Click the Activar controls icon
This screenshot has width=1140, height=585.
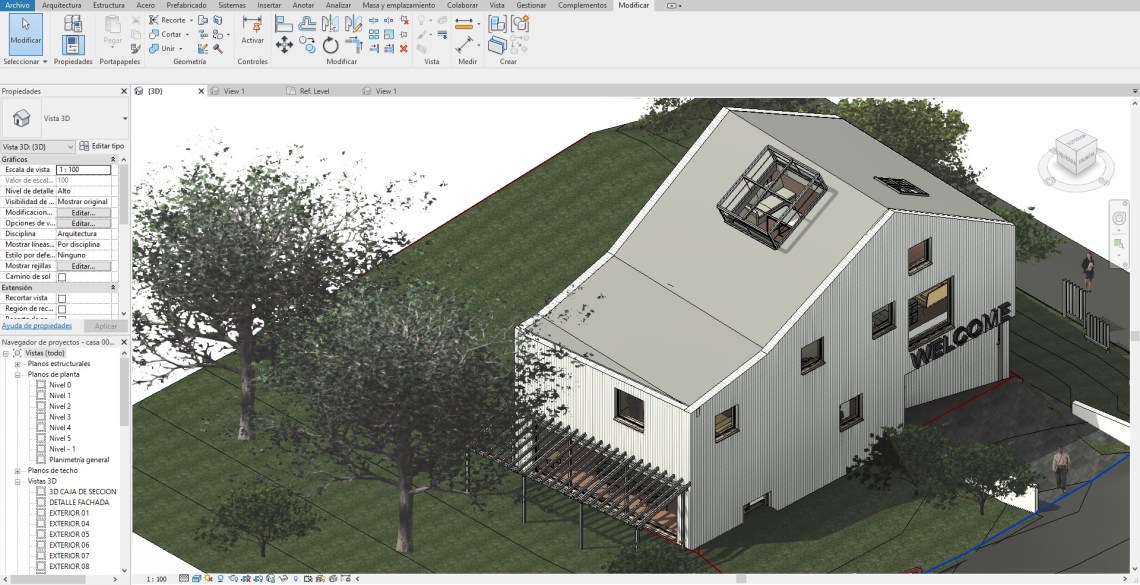click(x=252, y=30)
